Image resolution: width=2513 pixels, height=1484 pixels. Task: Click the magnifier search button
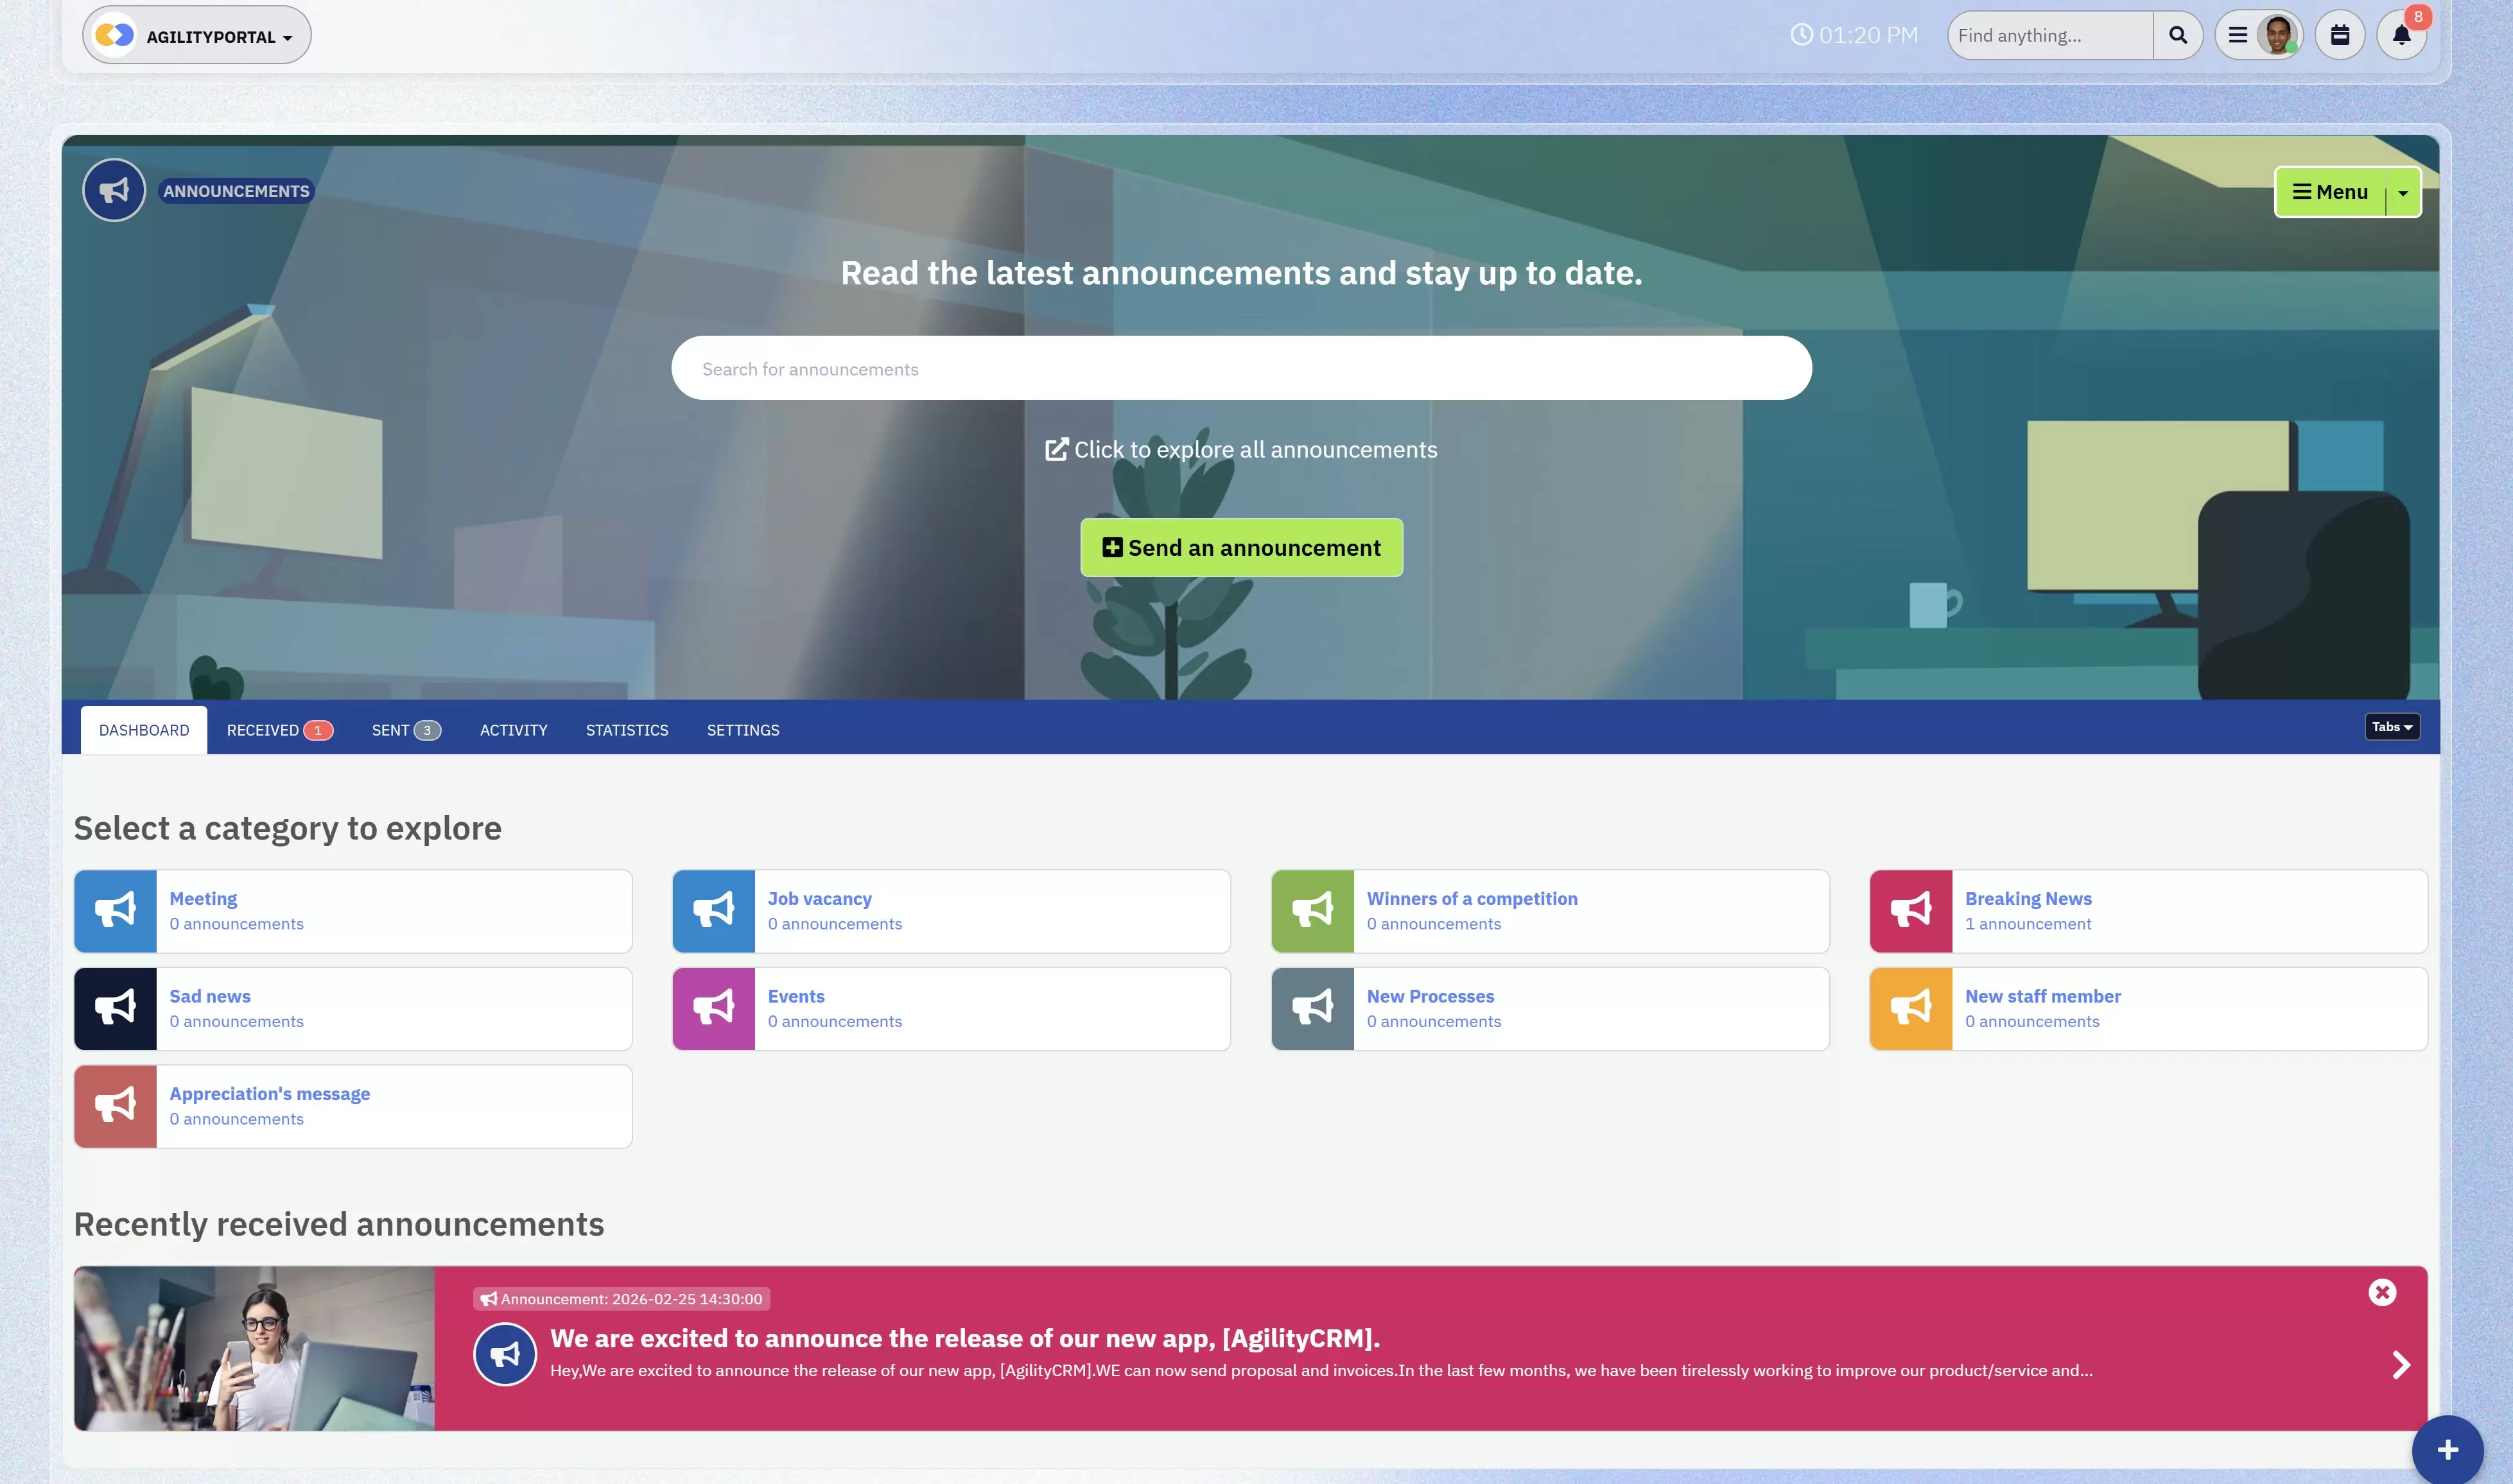2177,36
